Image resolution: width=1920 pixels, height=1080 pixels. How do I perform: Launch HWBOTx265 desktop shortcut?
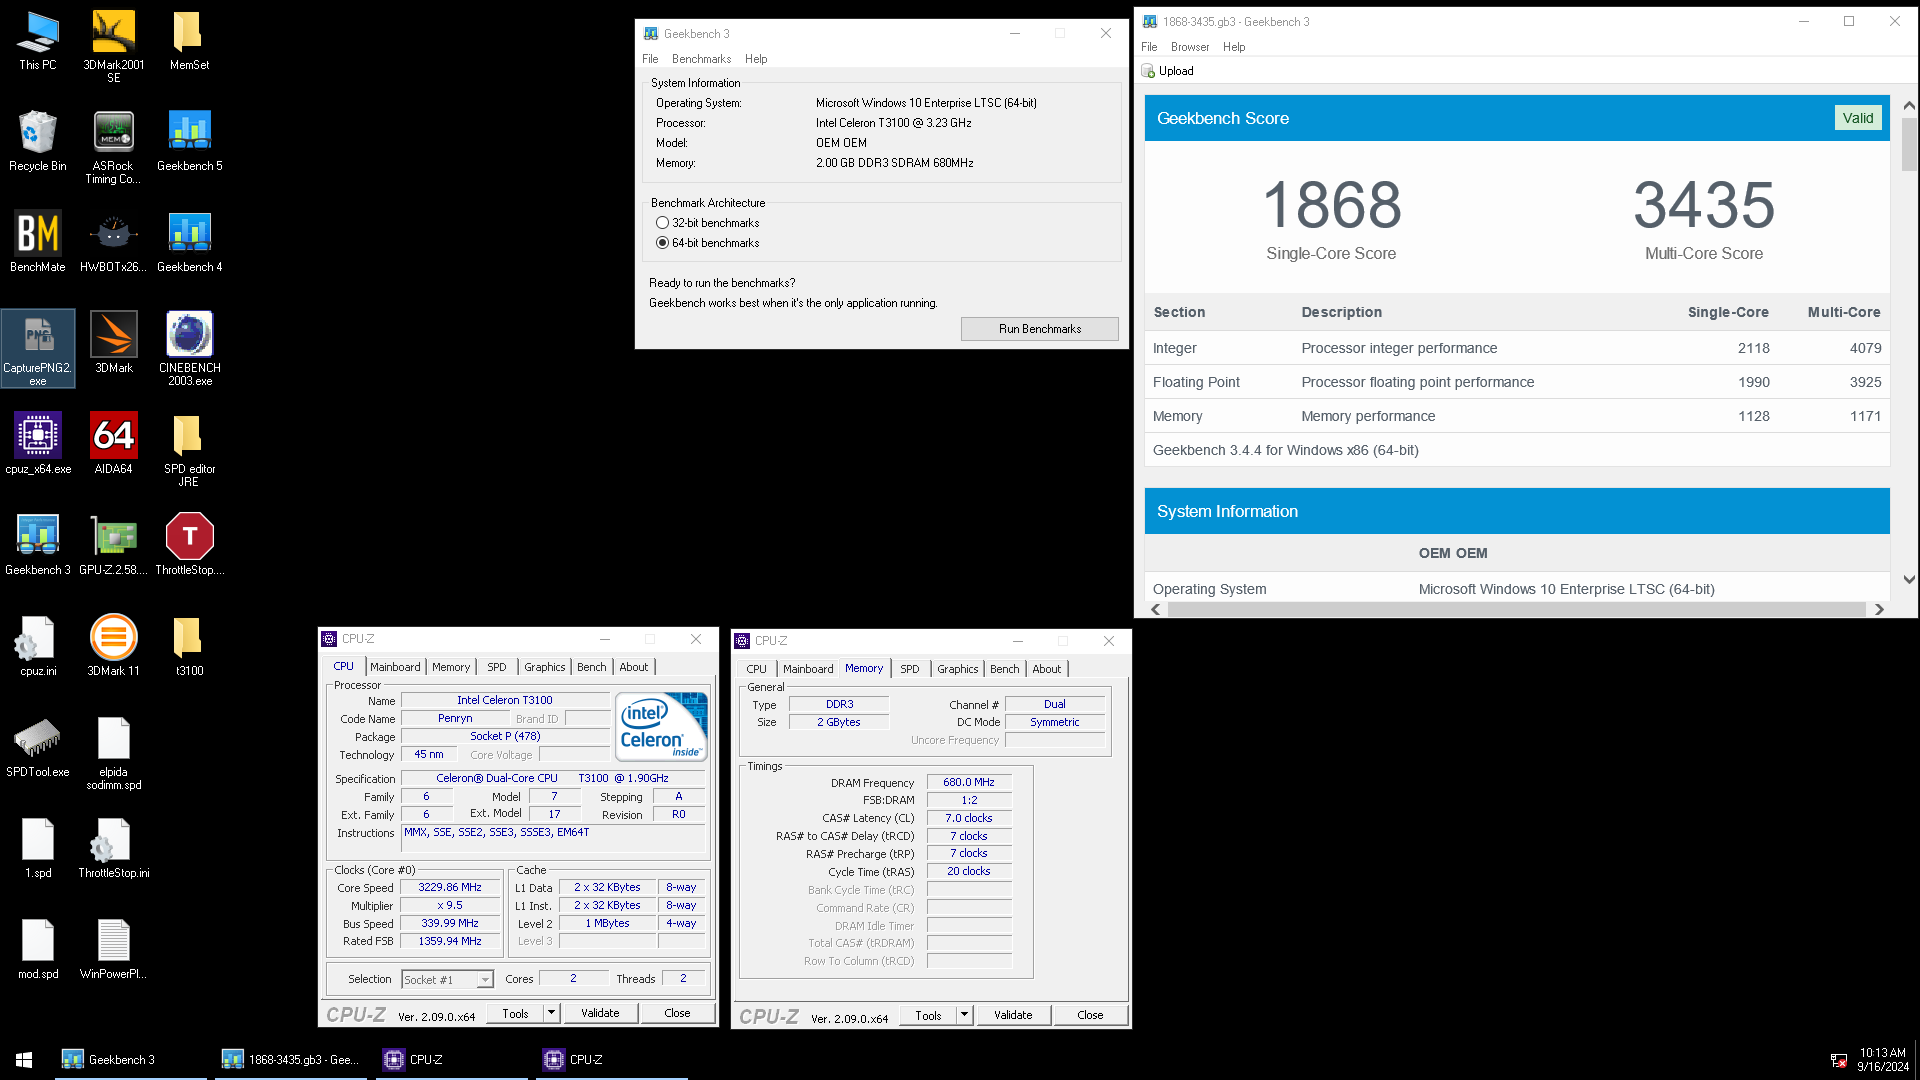[x=113, y=242]
